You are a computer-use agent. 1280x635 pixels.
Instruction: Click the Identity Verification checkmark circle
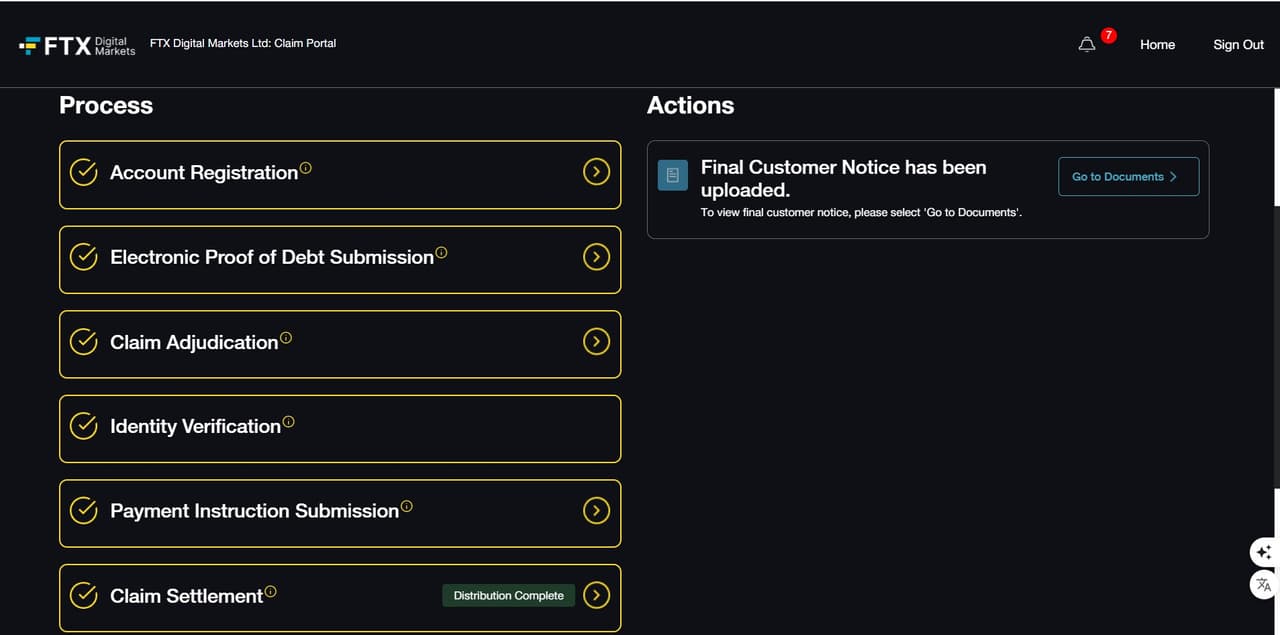(84, 426)
